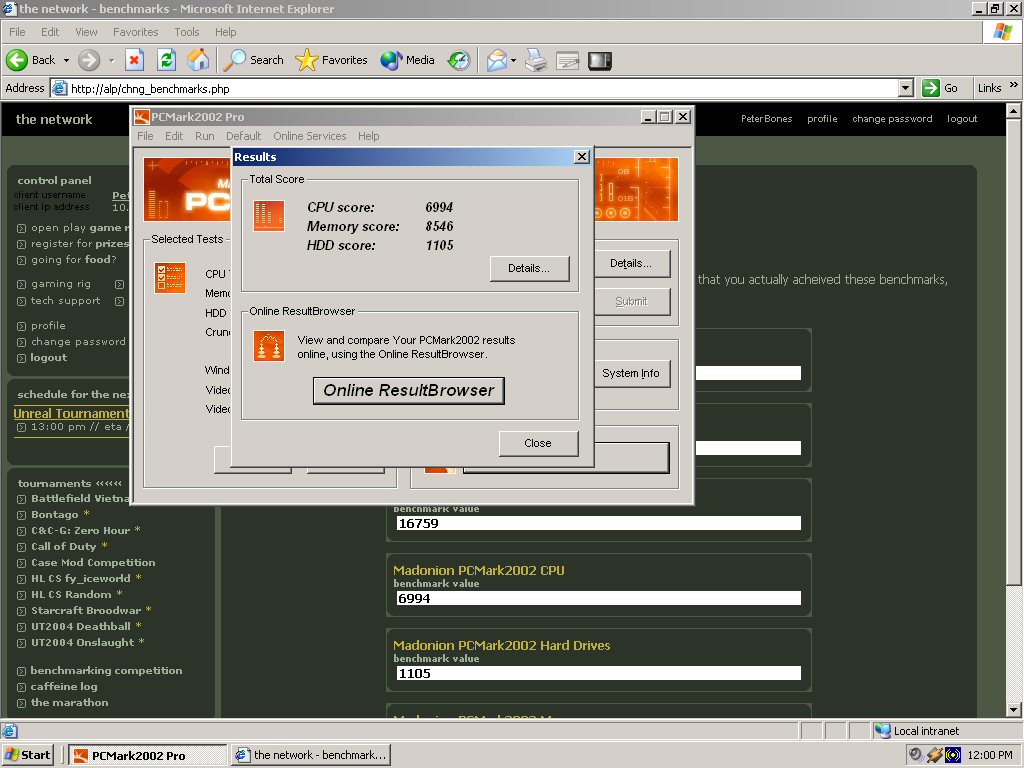Refresh the page with green arrows icon

coord(167,60)
